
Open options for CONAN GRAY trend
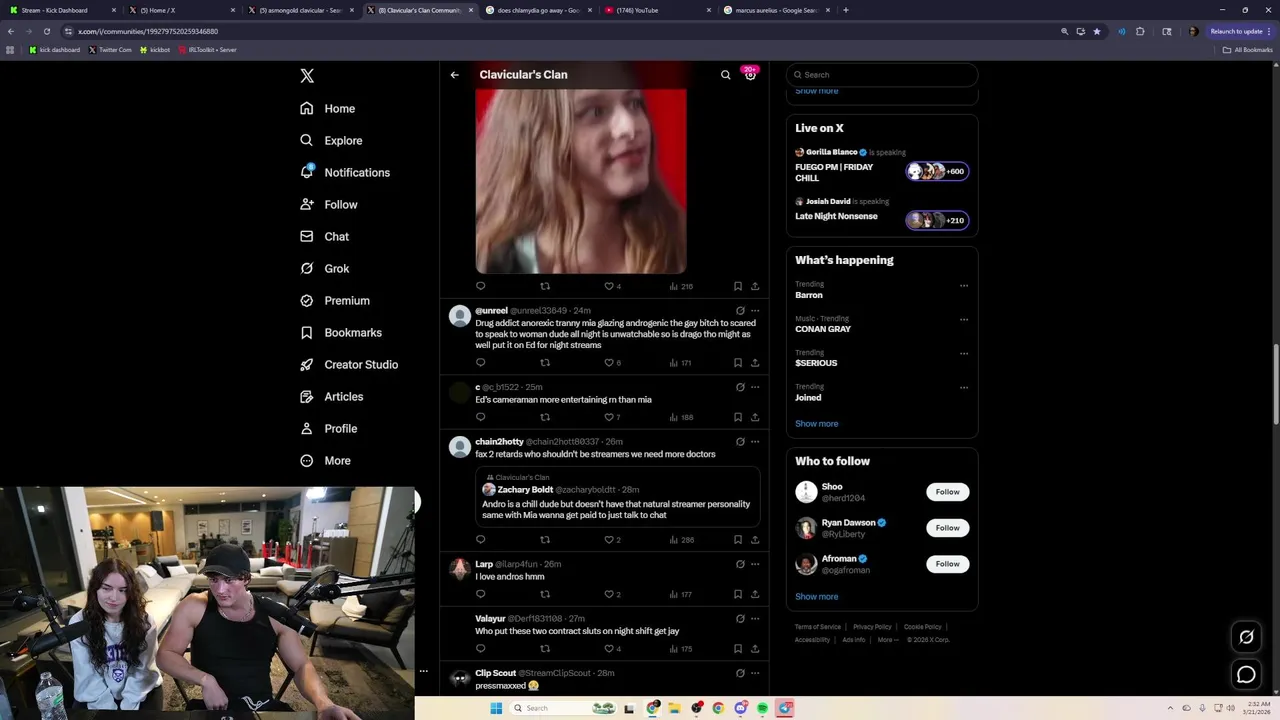(964, 319)
